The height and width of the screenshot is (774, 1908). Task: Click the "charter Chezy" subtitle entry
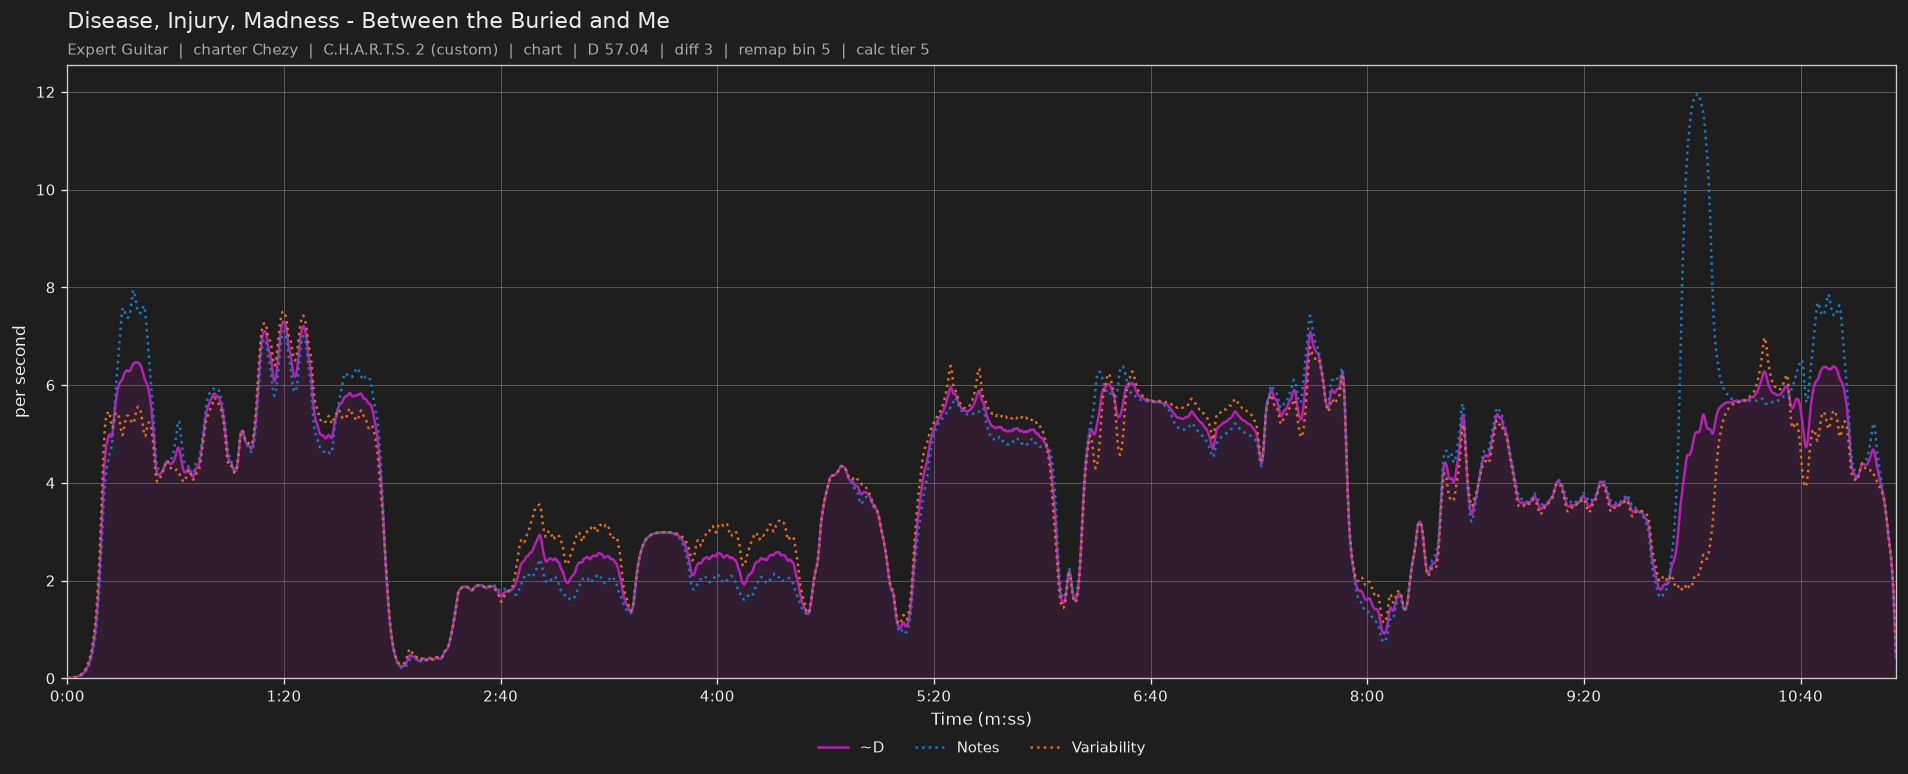[x=245, y=50]
